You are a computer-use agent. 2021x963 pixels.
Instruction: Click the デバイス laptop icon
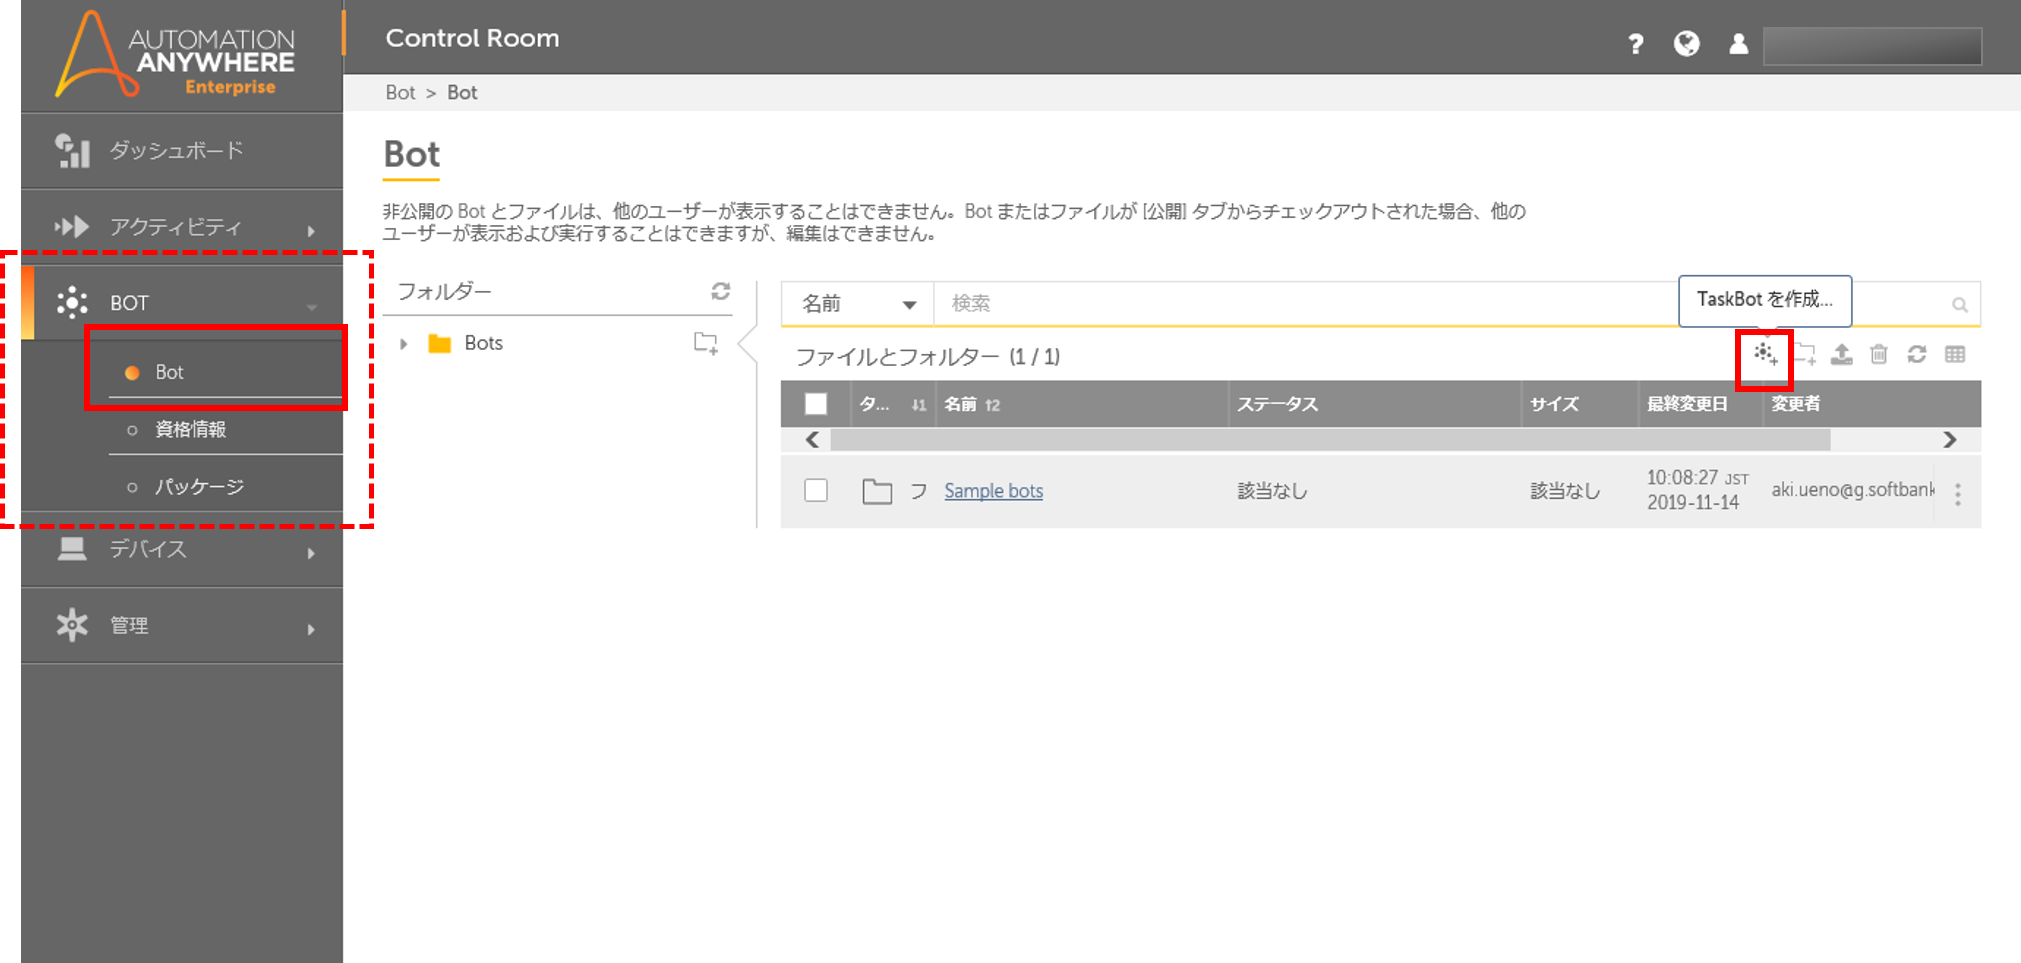coord(72,549)
